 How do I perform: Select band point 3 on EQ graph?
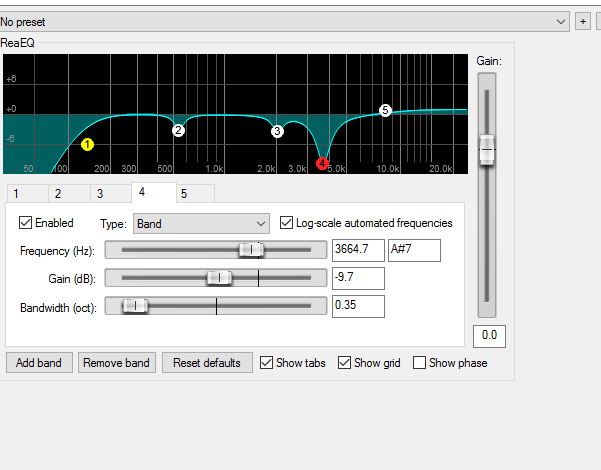tap(277, 131)
